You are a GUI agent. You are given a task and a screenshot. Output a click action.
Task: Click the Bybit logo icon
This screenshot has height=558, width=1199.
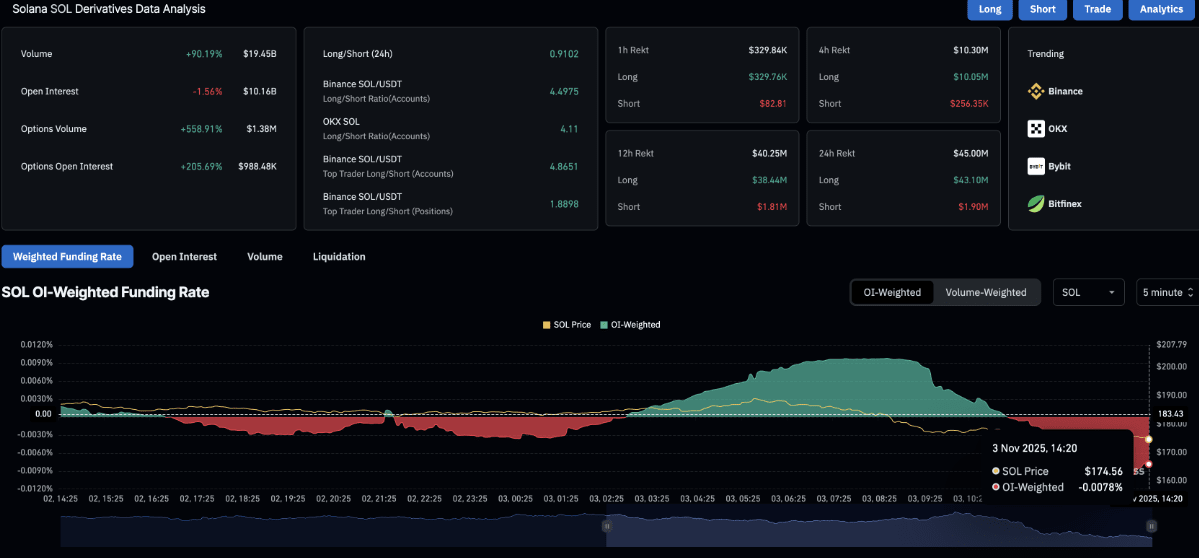1036,166
